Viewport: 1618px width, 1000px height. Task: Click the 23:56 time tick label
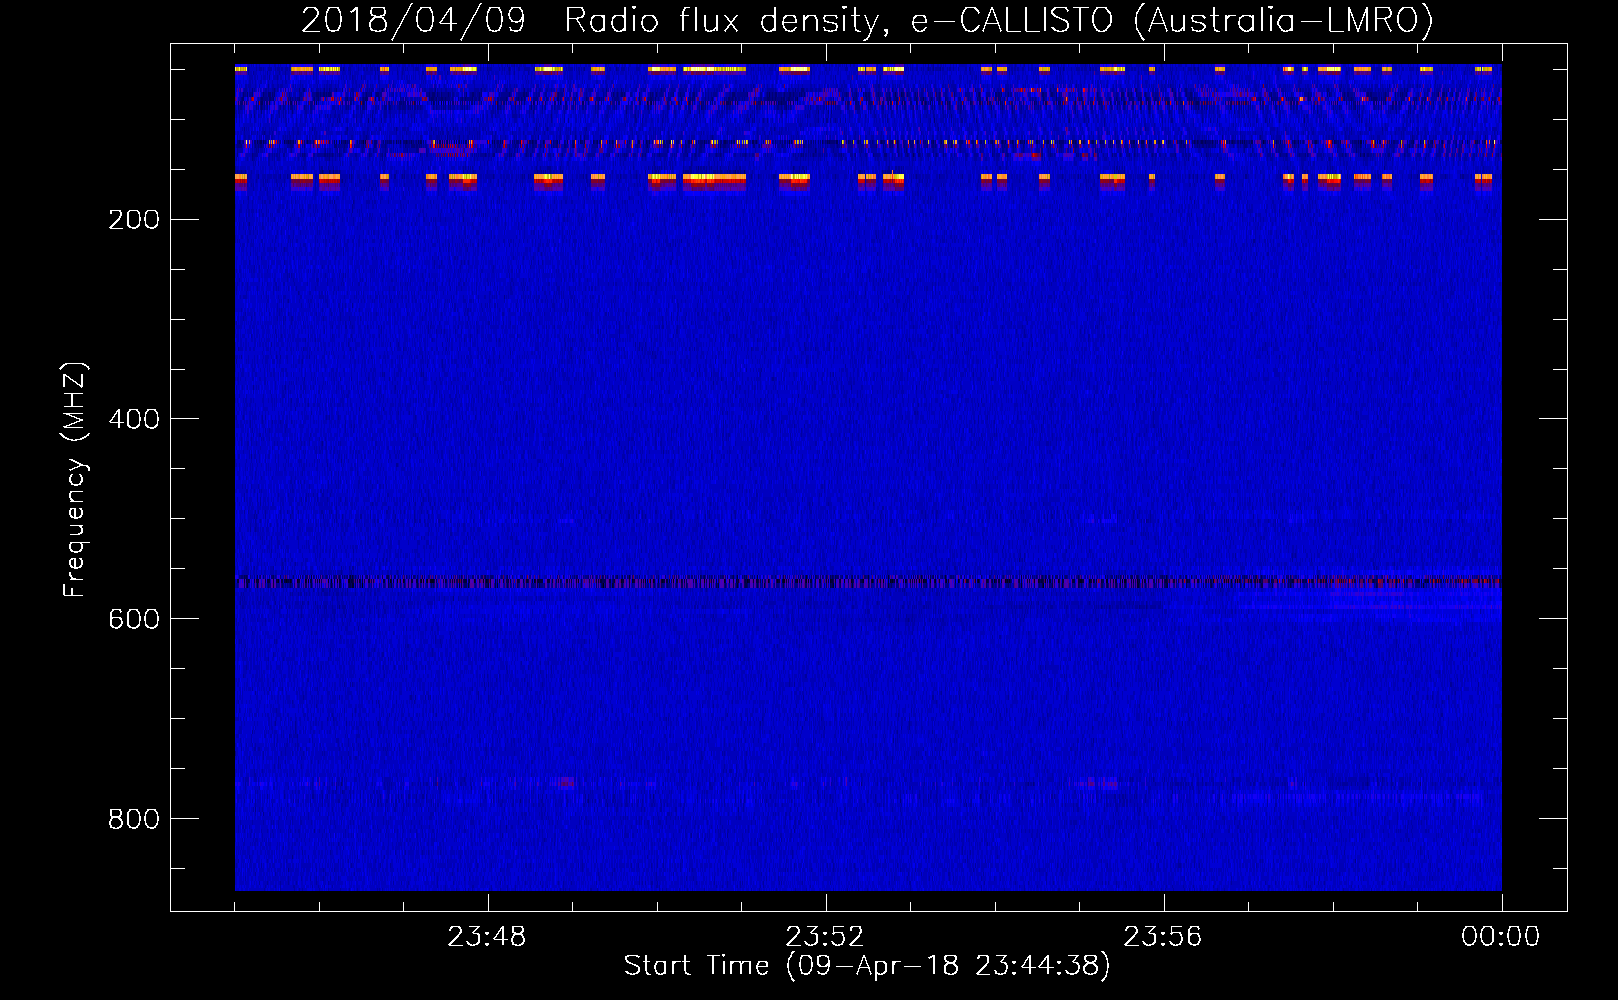tap(1163, 937)
